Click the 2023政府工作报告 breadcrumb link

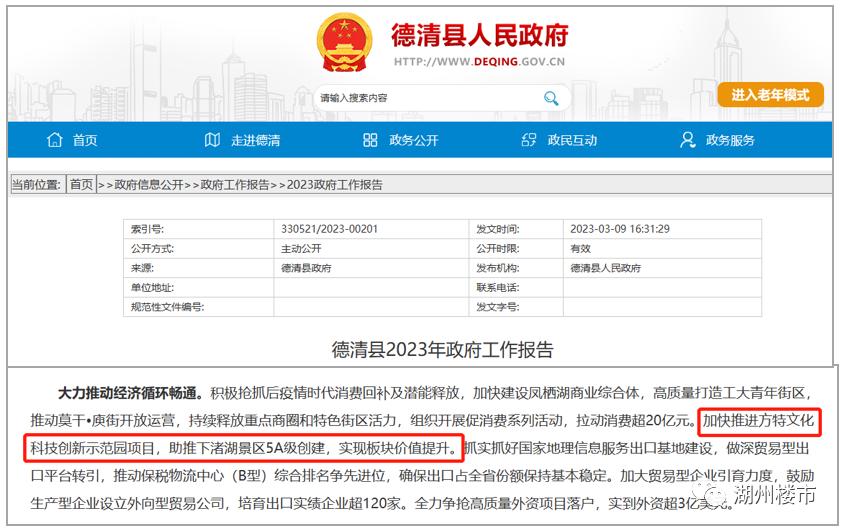(334, 185)
